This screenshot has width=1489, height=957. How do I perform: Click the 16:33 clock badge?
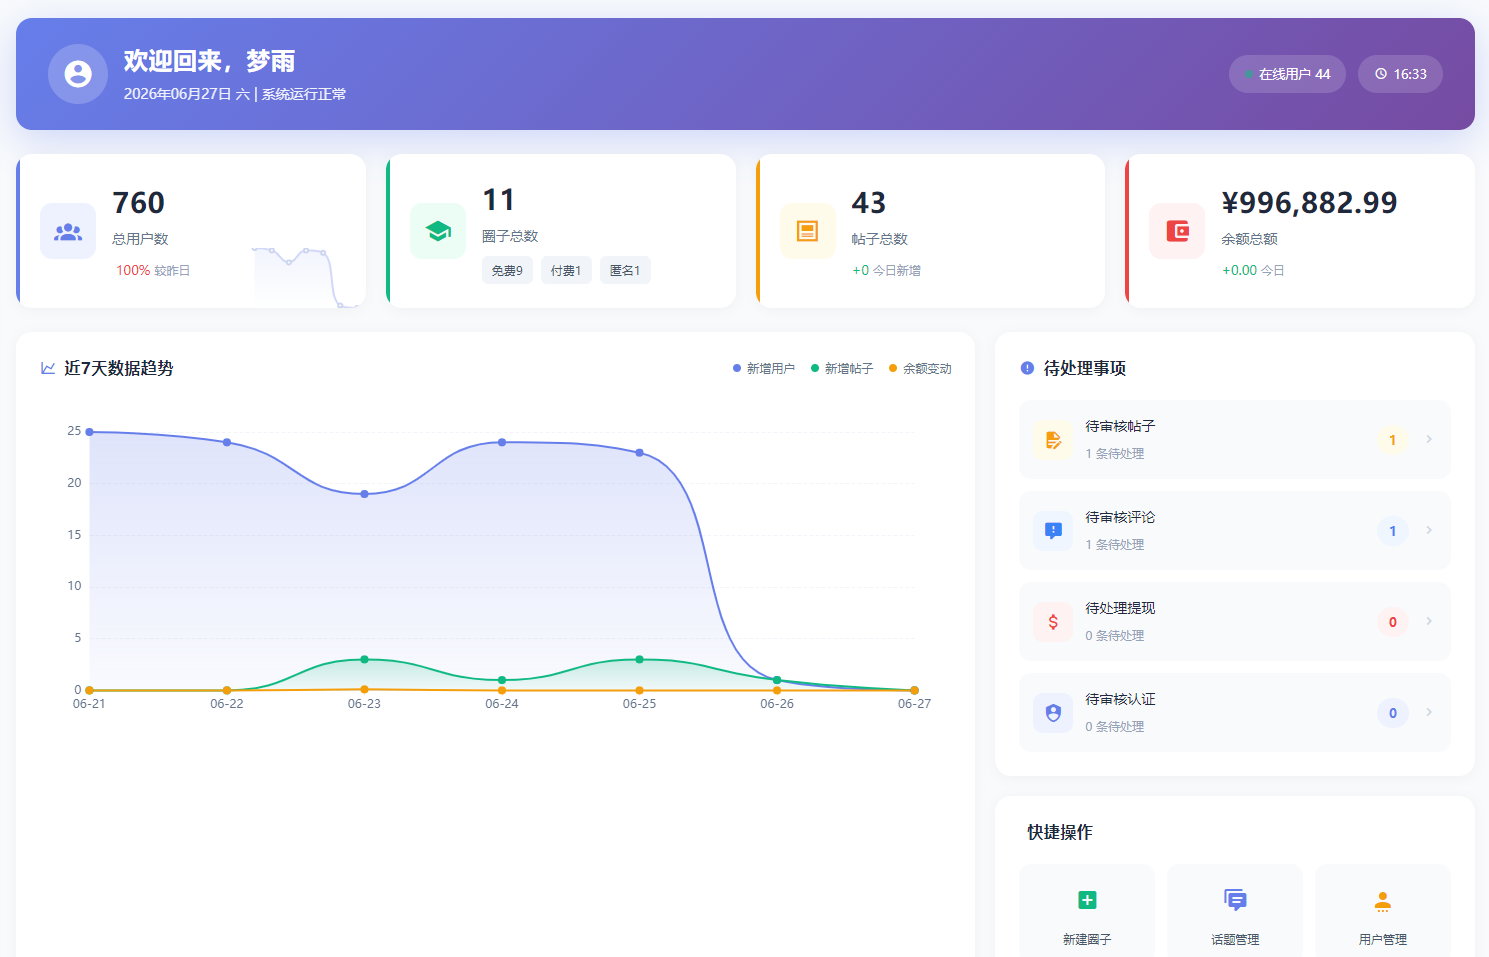coord(1400,74)
